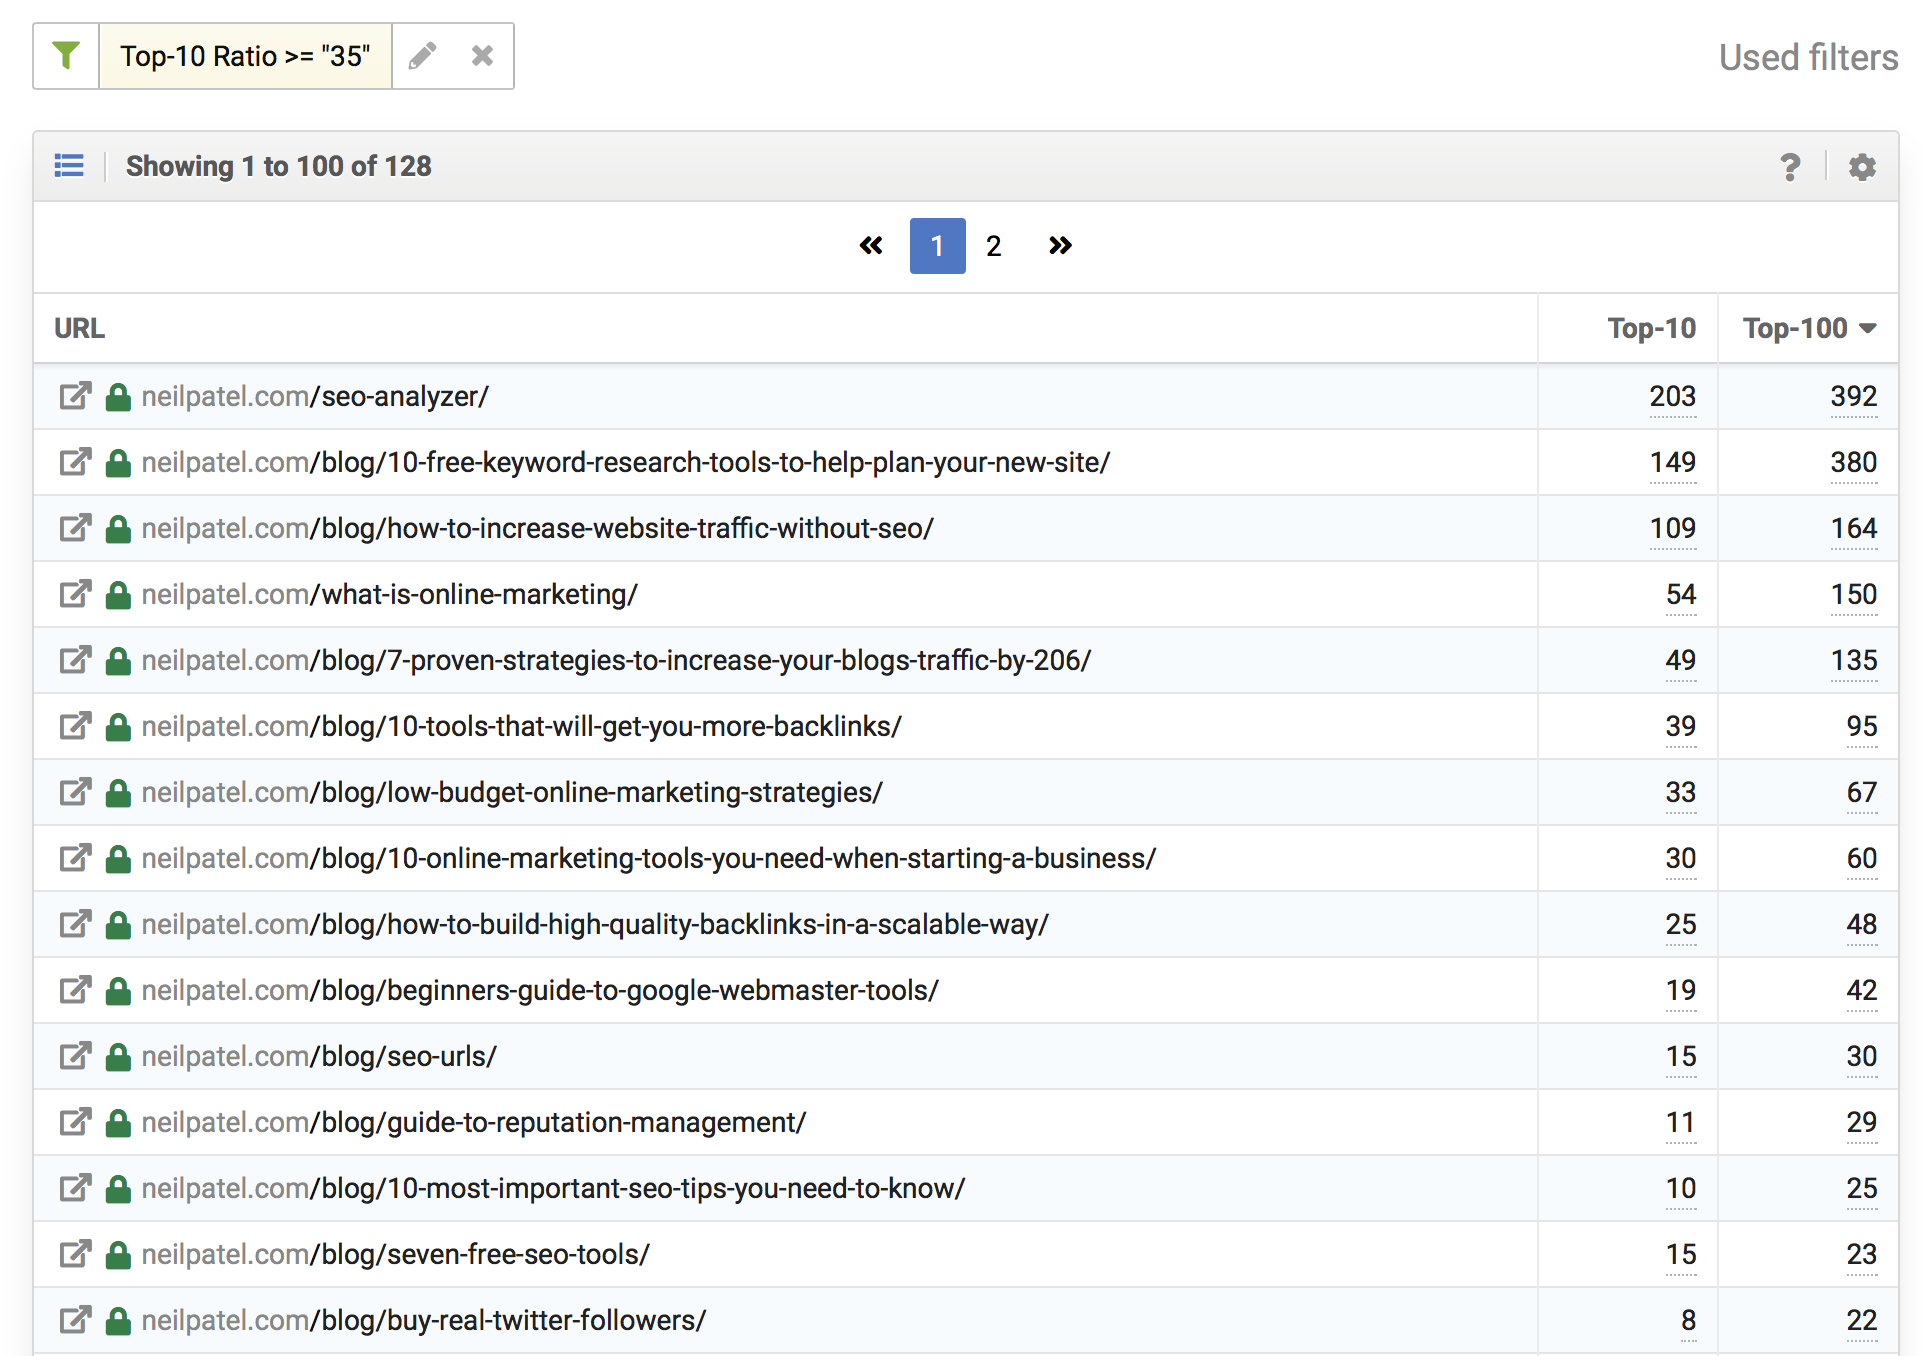Click the external link icon for 10-free-keyword-research-tools row

75,462
